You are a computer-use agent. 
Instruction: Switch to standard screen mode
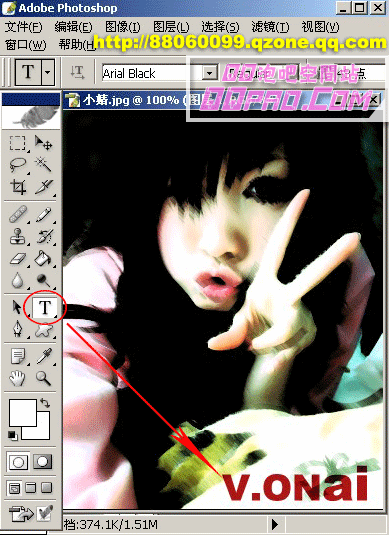click(15, 488)
